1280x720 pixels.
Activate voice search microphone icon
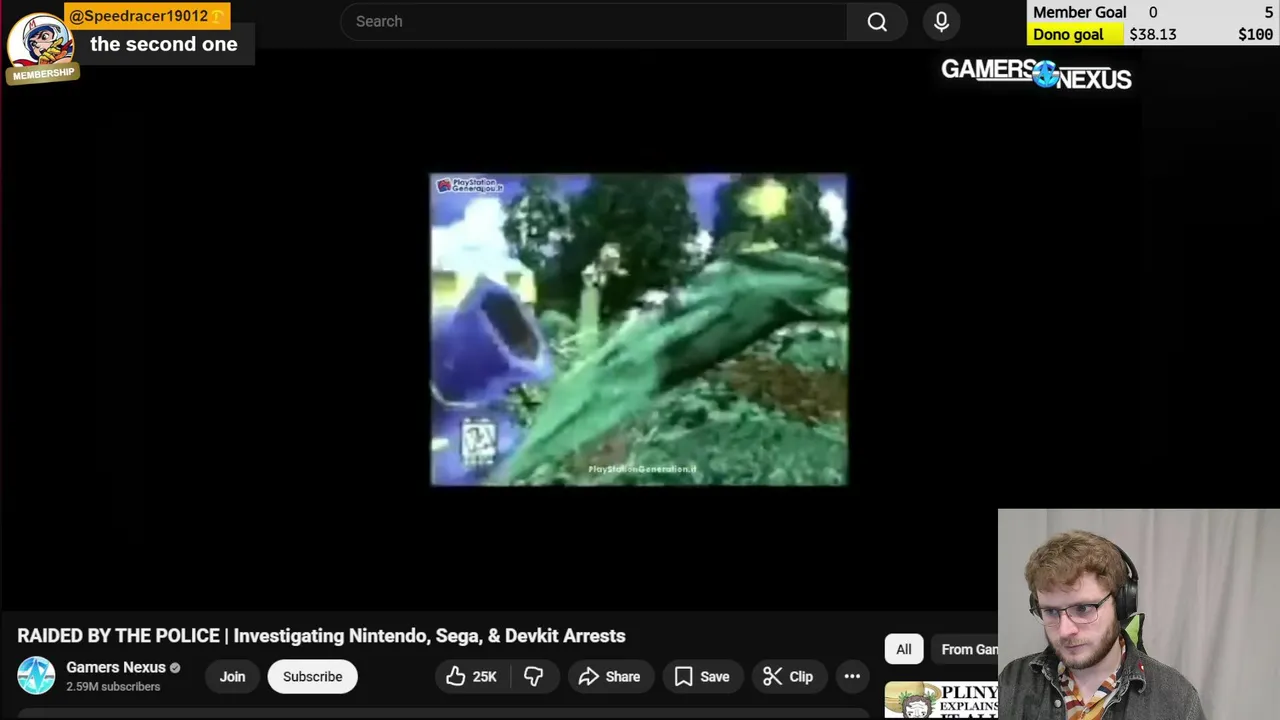point(941,21)
